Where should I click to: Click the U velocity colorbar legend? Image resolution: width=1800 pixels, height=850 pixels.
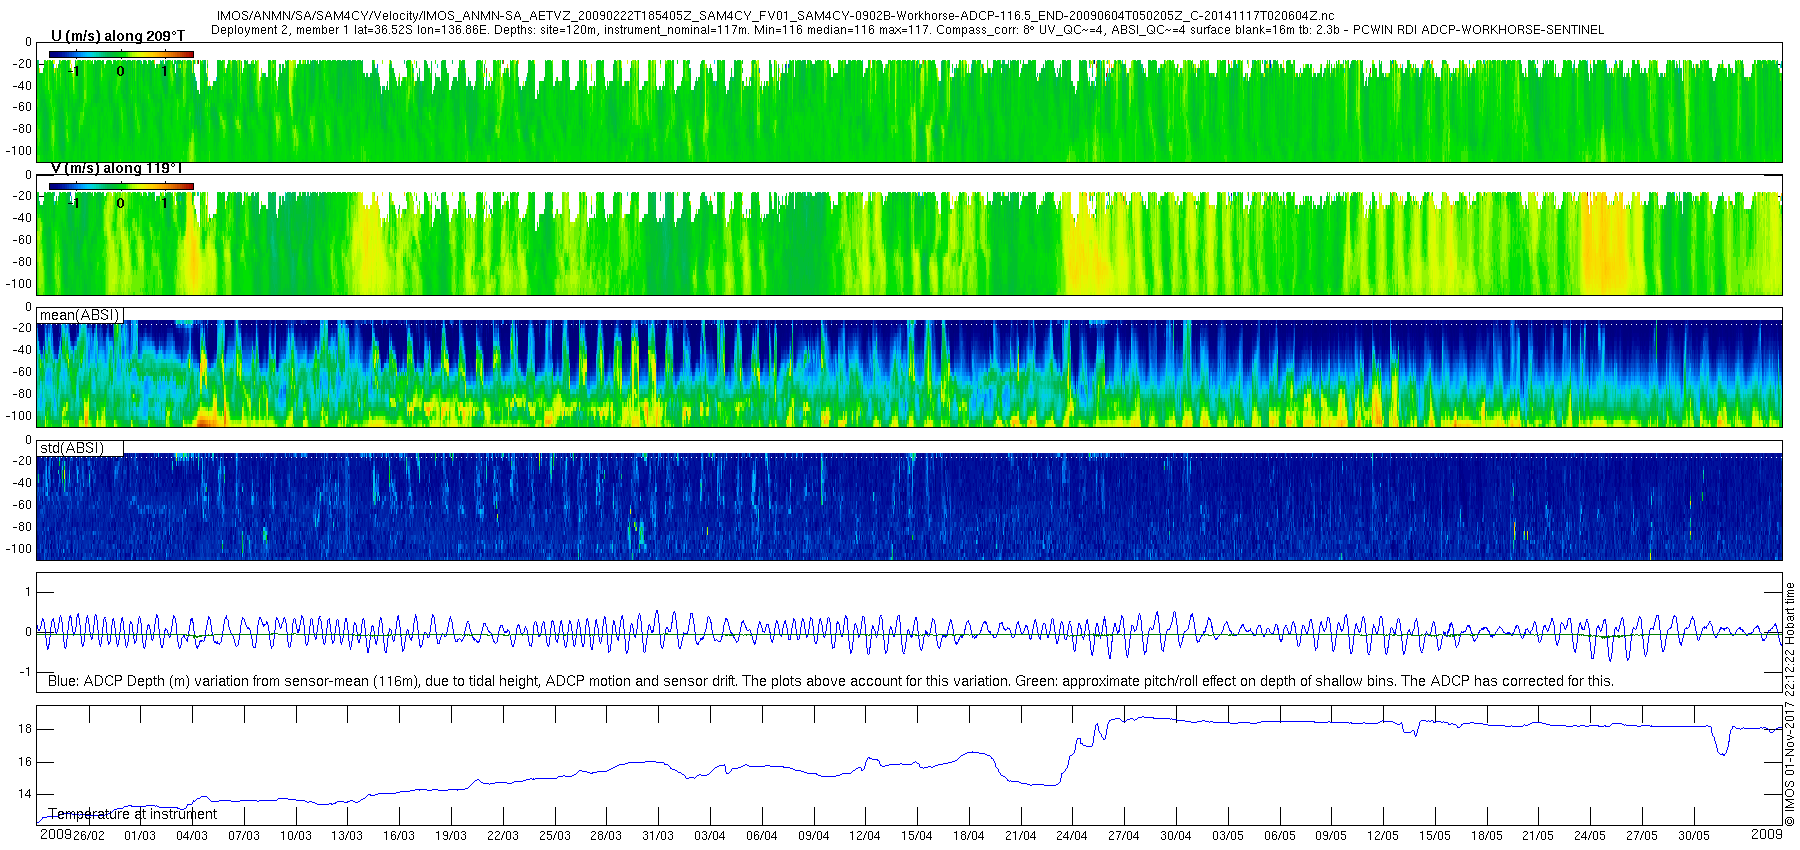point(121,54)
